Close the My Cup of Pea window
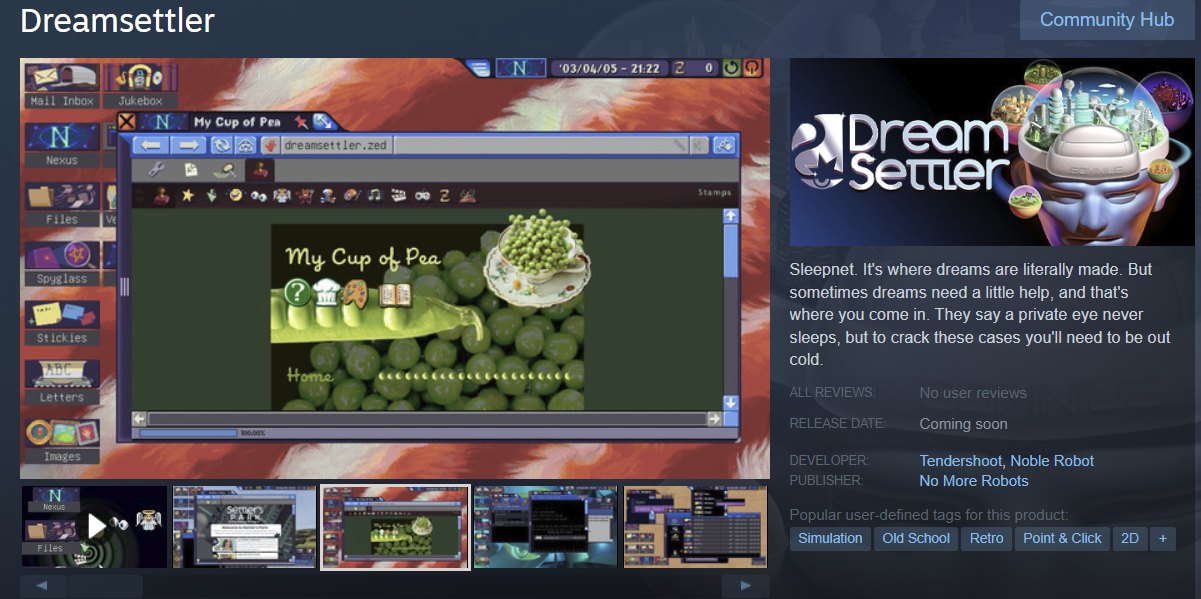The image size is (1201, 599). [x=127, y=122]
